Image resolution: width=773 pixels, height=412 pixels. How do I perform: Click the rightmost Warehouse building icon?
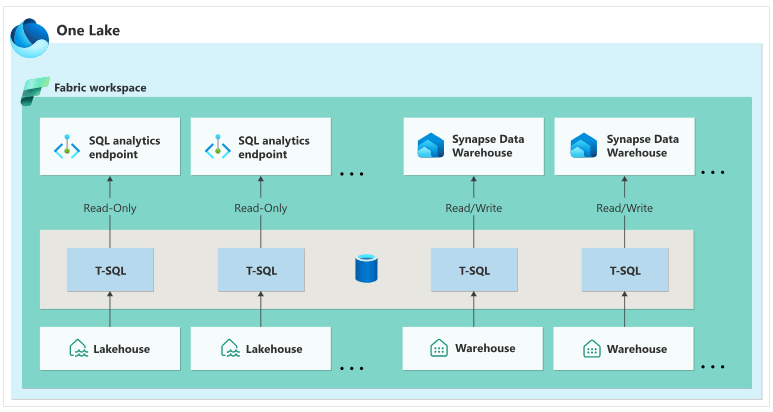click(591, 348)
